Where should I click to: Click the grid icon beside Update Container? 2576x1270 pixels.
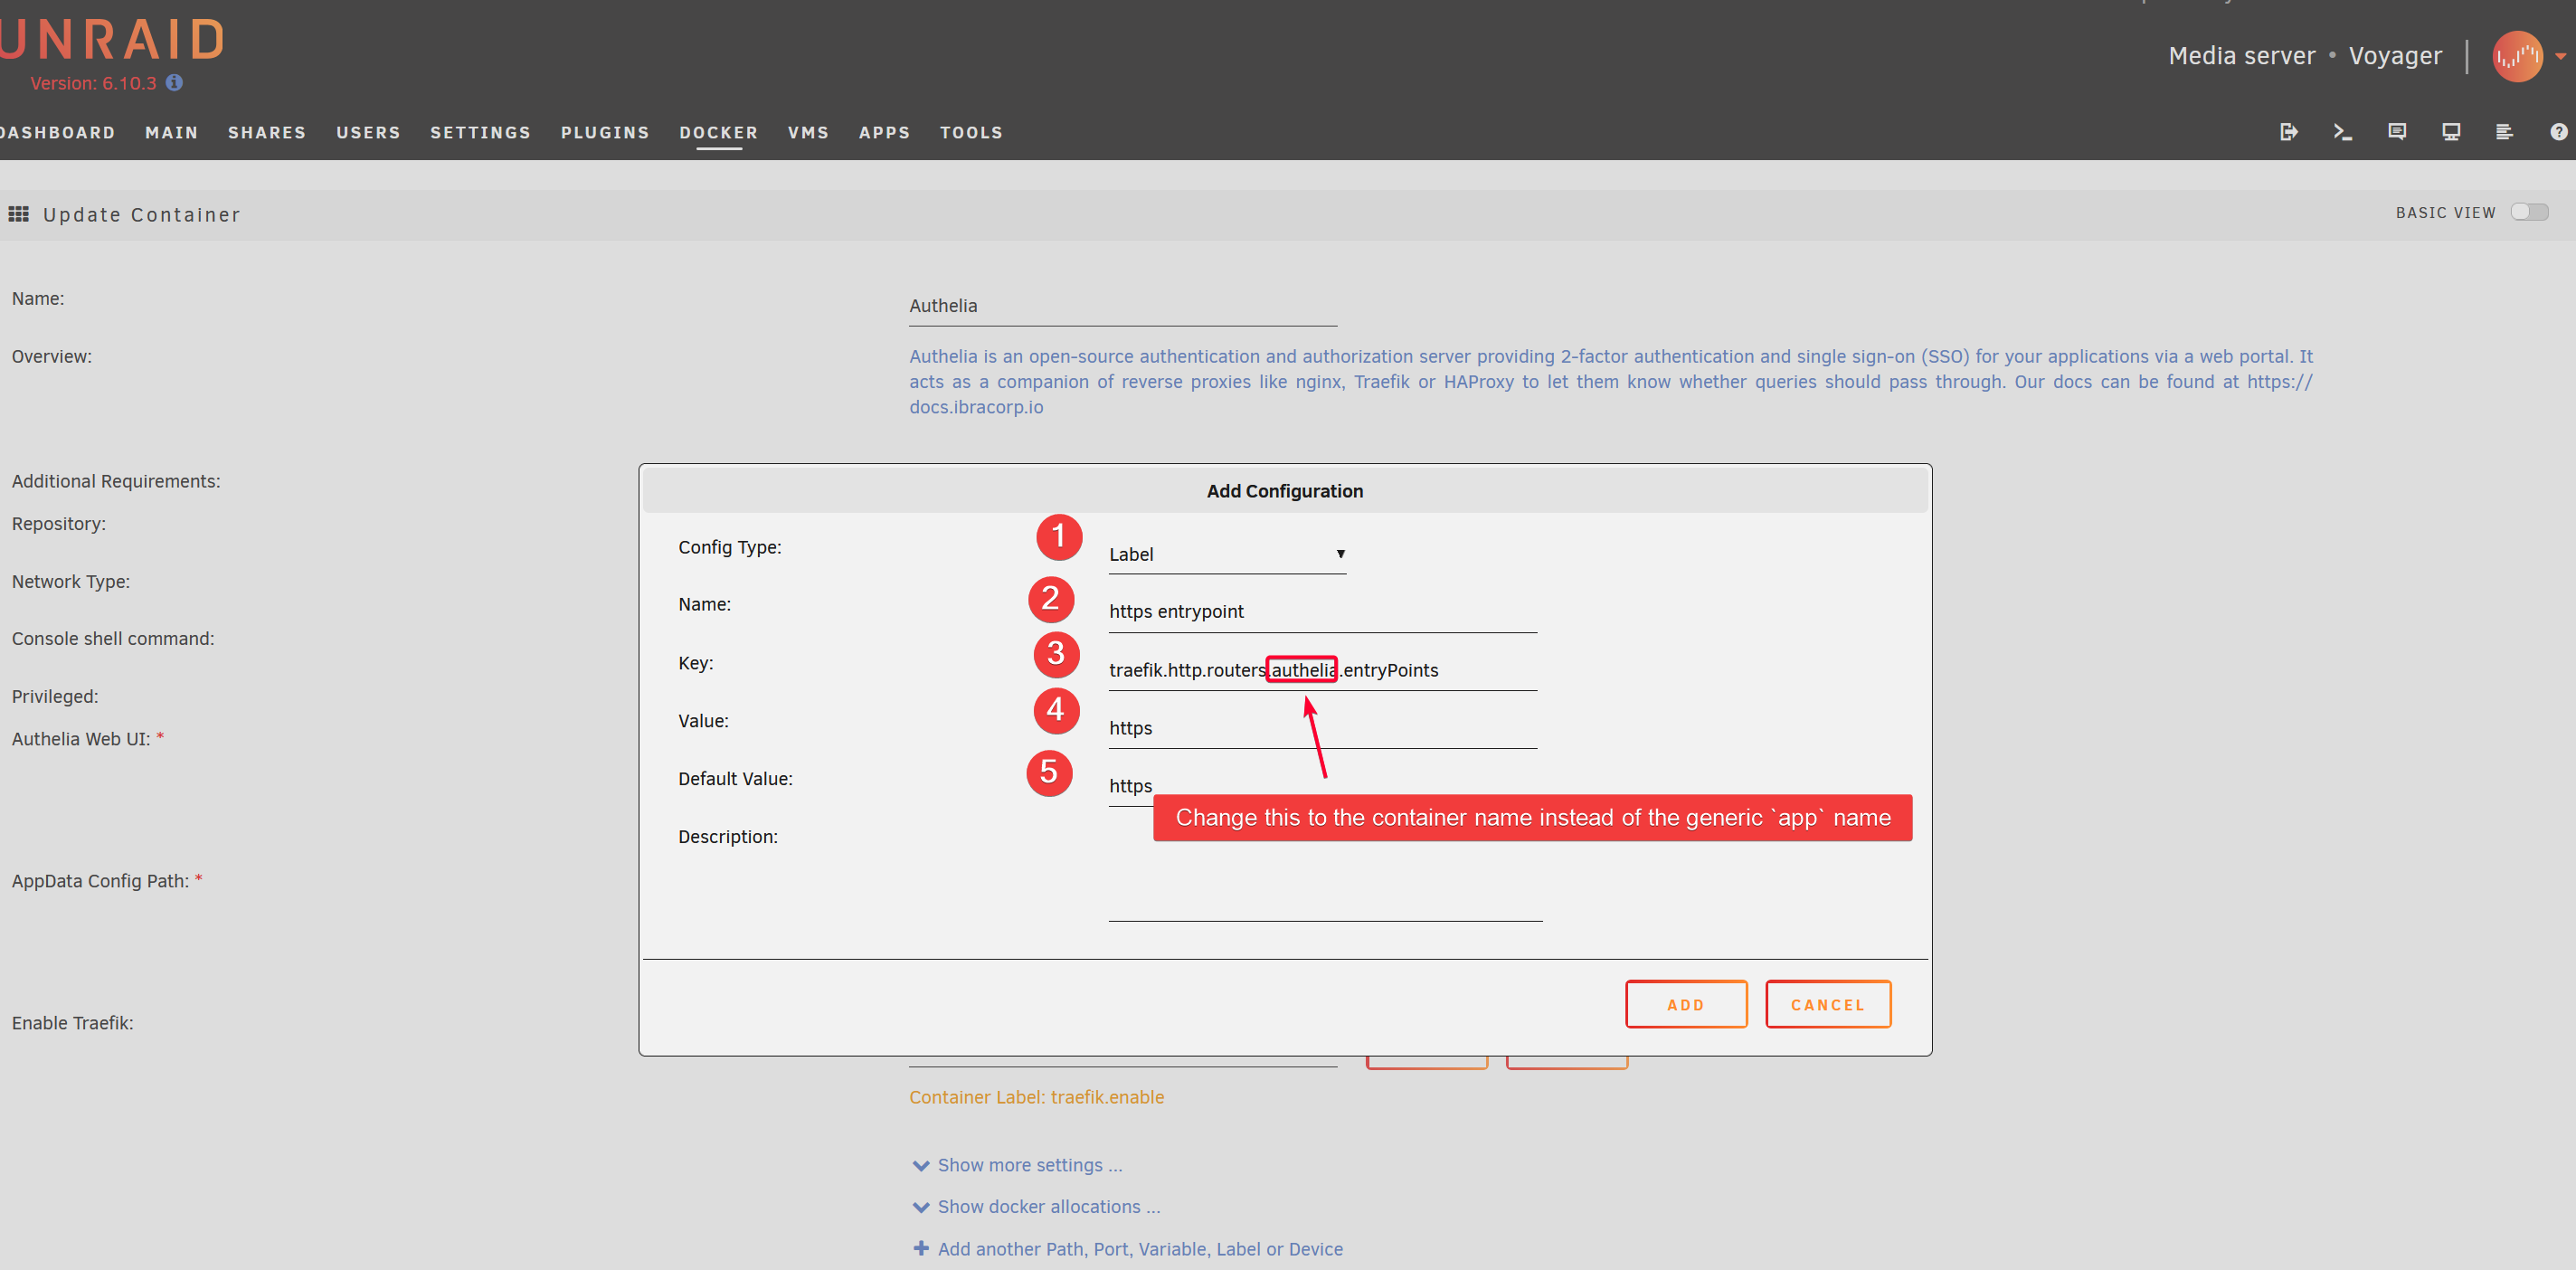18,214
